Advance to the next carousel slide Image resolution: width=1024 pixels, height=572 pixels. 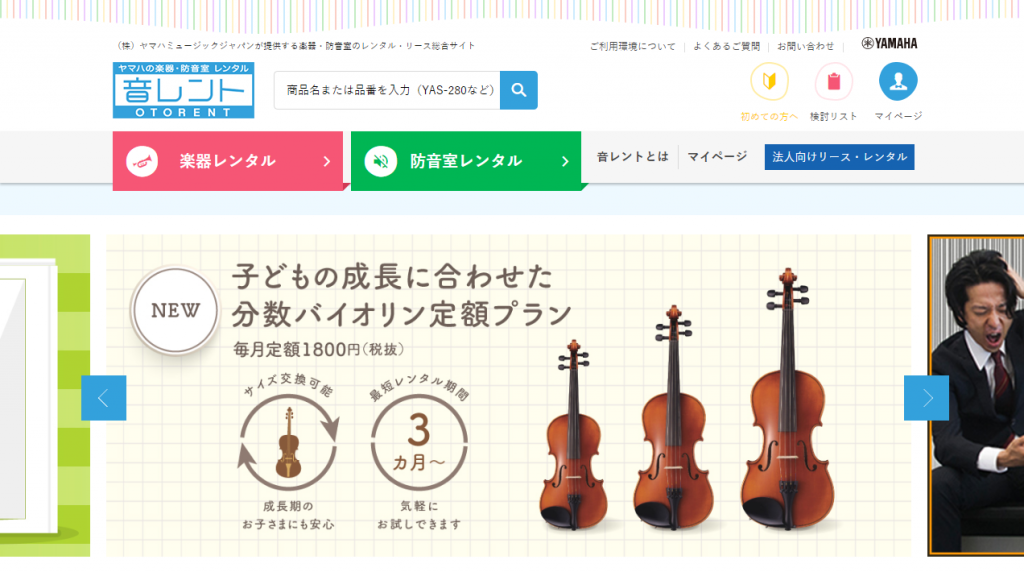[x=926, y=398]
